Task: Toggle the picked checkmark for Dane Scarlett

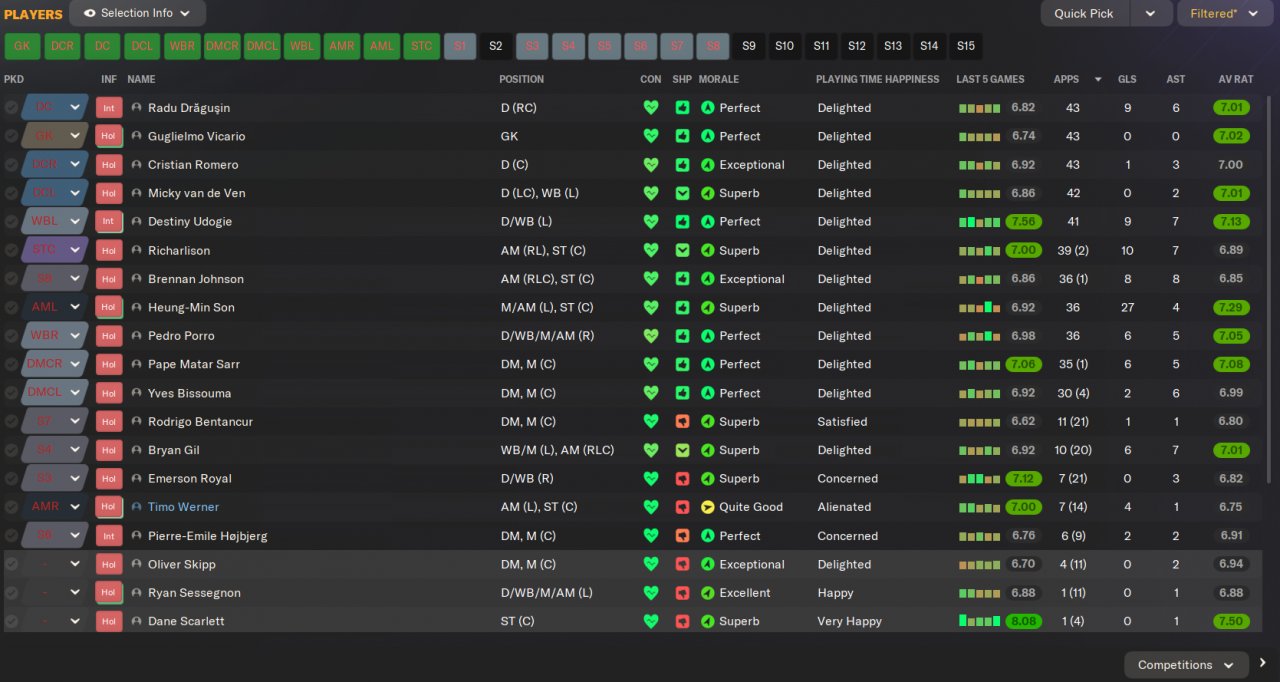Action: pyautogui.click(x=11, y=621)
